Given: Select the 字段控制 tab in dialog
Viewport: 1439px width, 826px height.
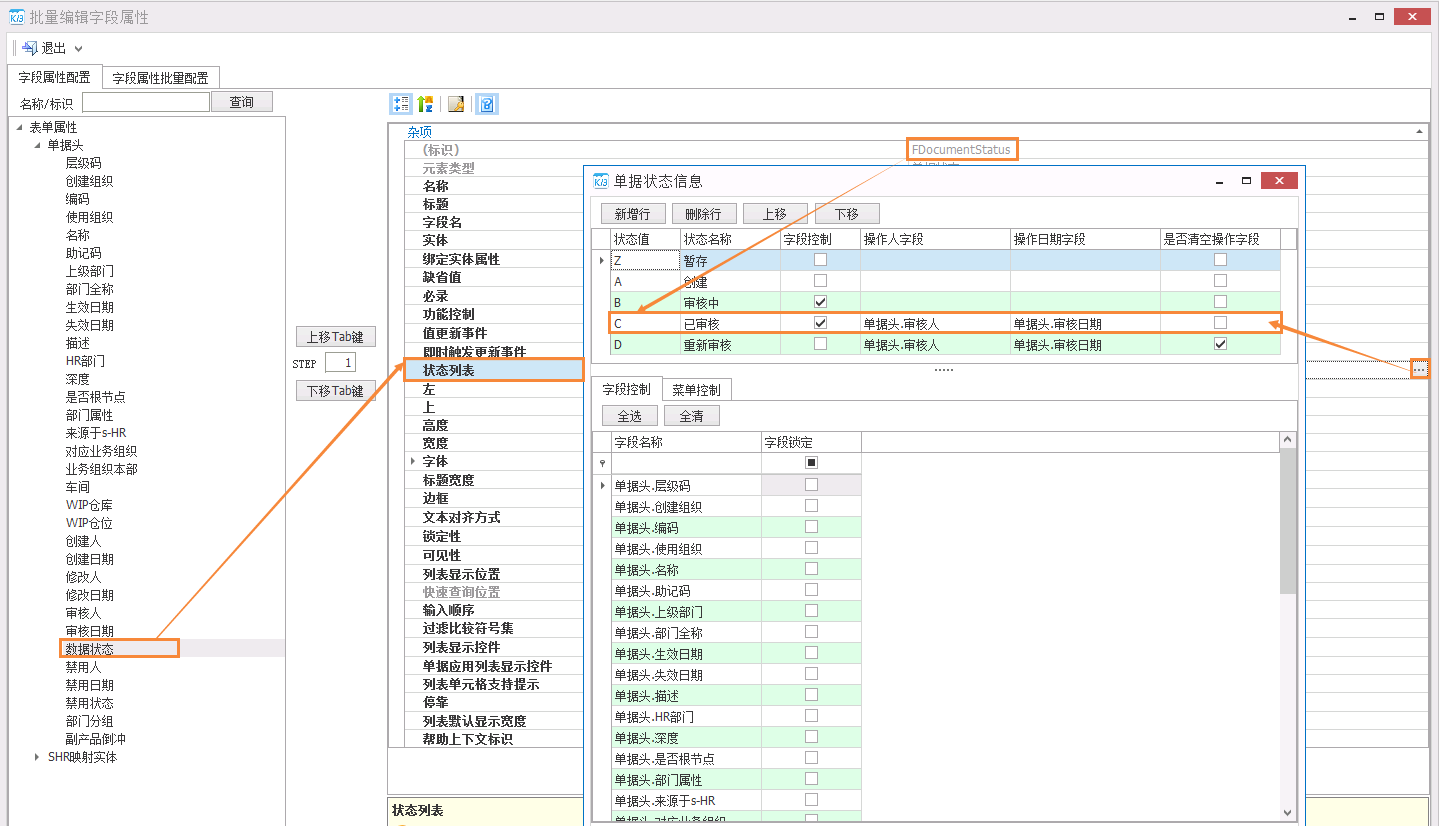Looking at the screenshot, I should 626,389.
